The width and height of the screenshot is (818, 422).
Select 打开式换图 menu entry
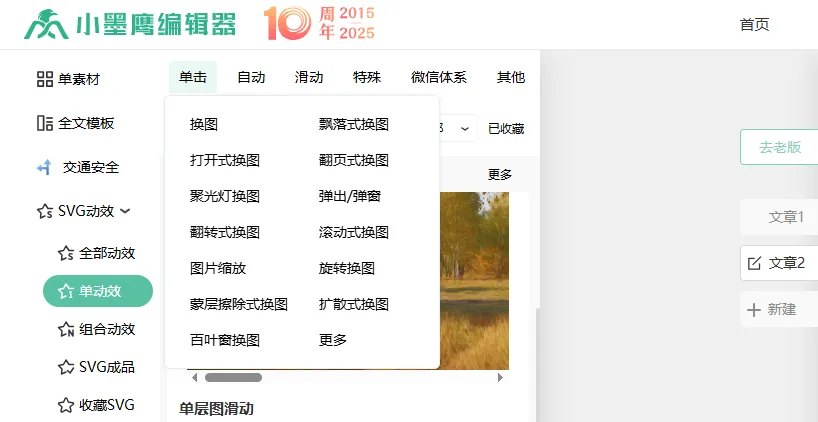click(x=225, y=160)
